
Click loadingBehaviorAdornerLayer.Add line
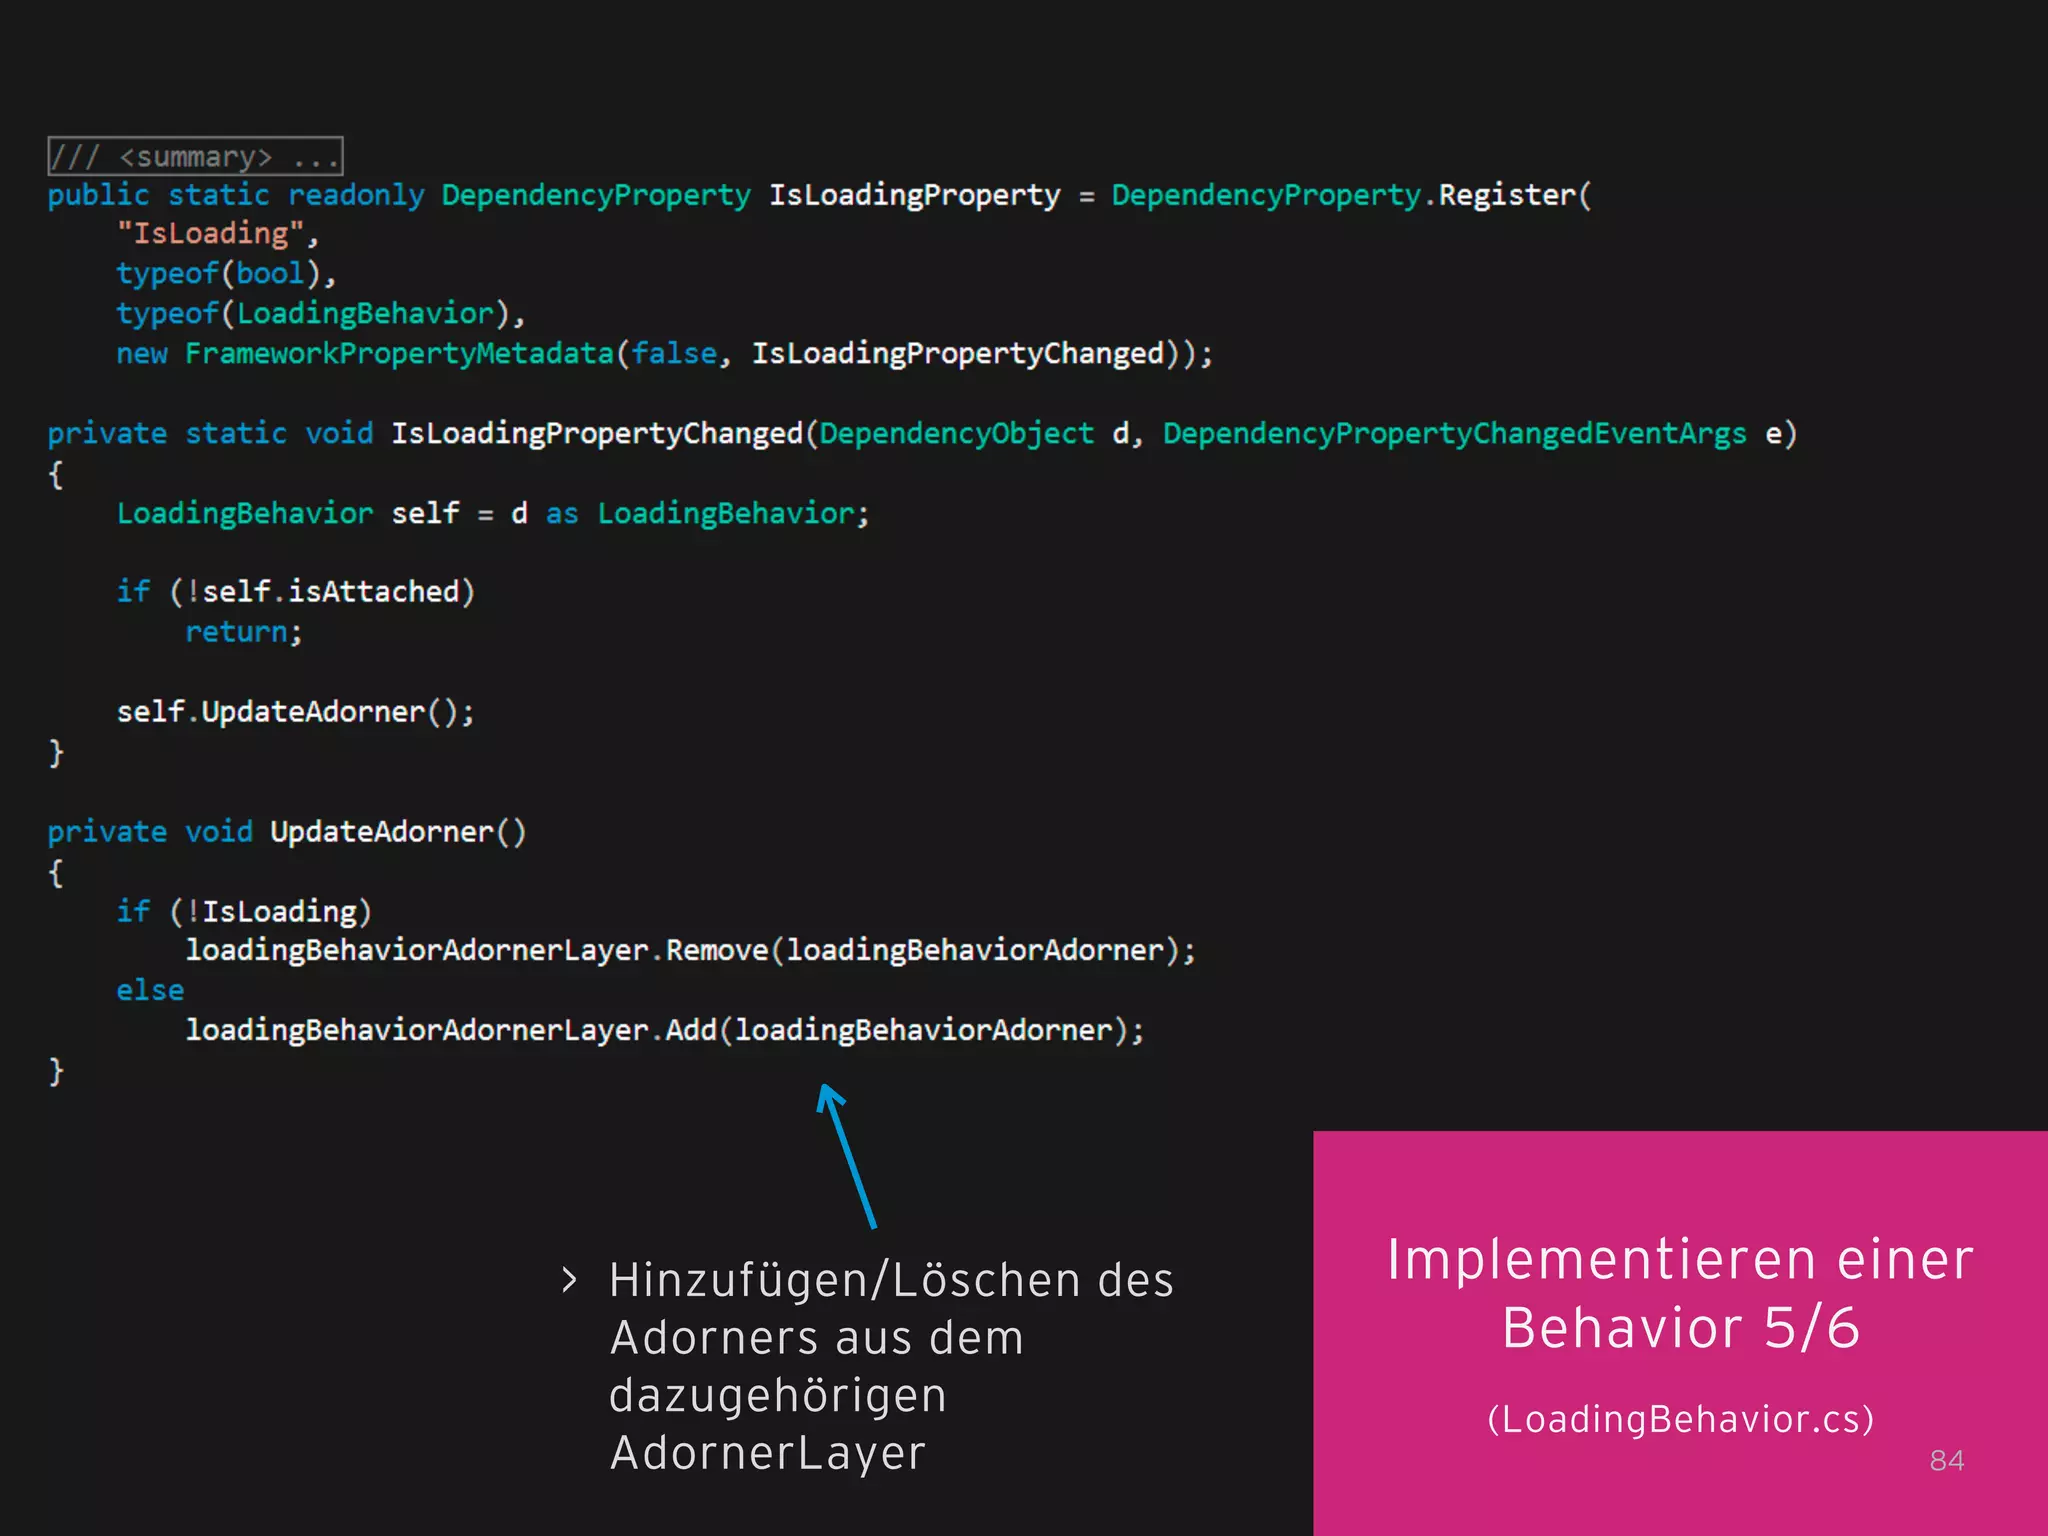pyautogui.click(x=665, y=1030)
